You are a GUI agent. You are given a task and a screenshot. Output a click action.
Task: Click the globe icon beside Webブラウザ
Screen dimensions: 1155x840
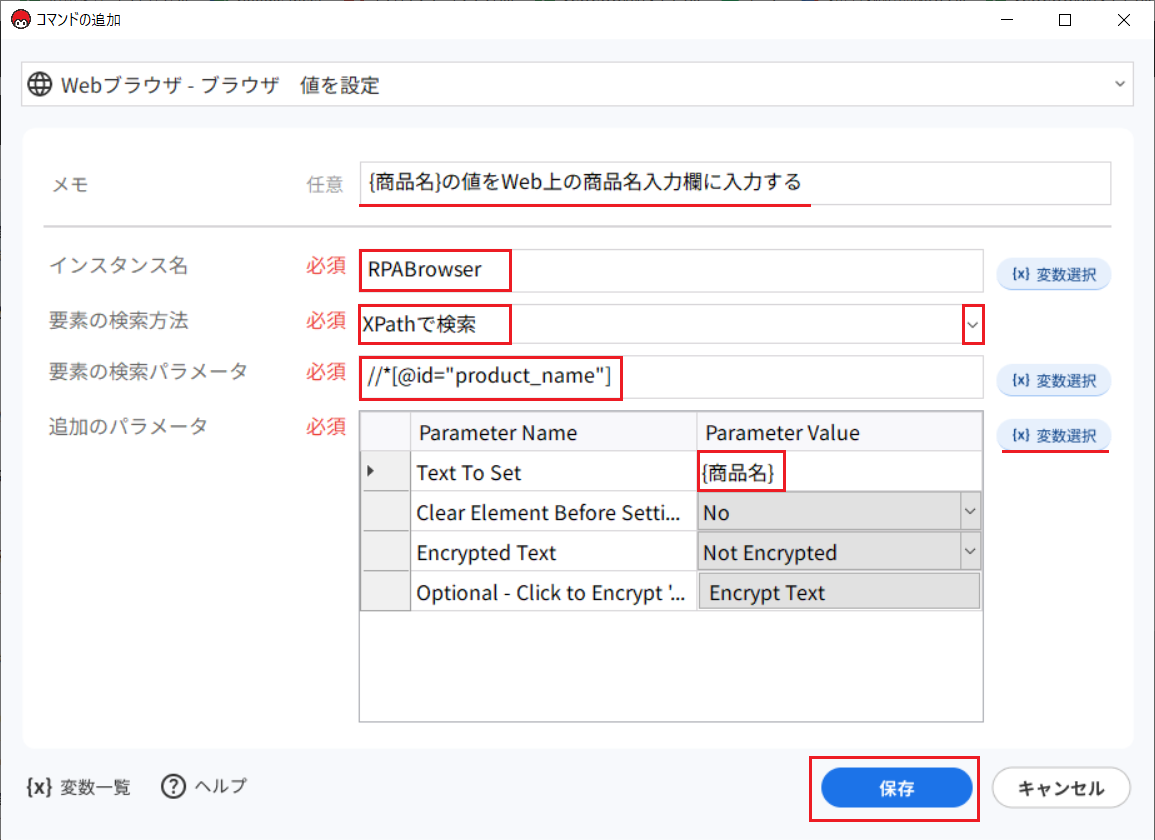tap(40, 85)
